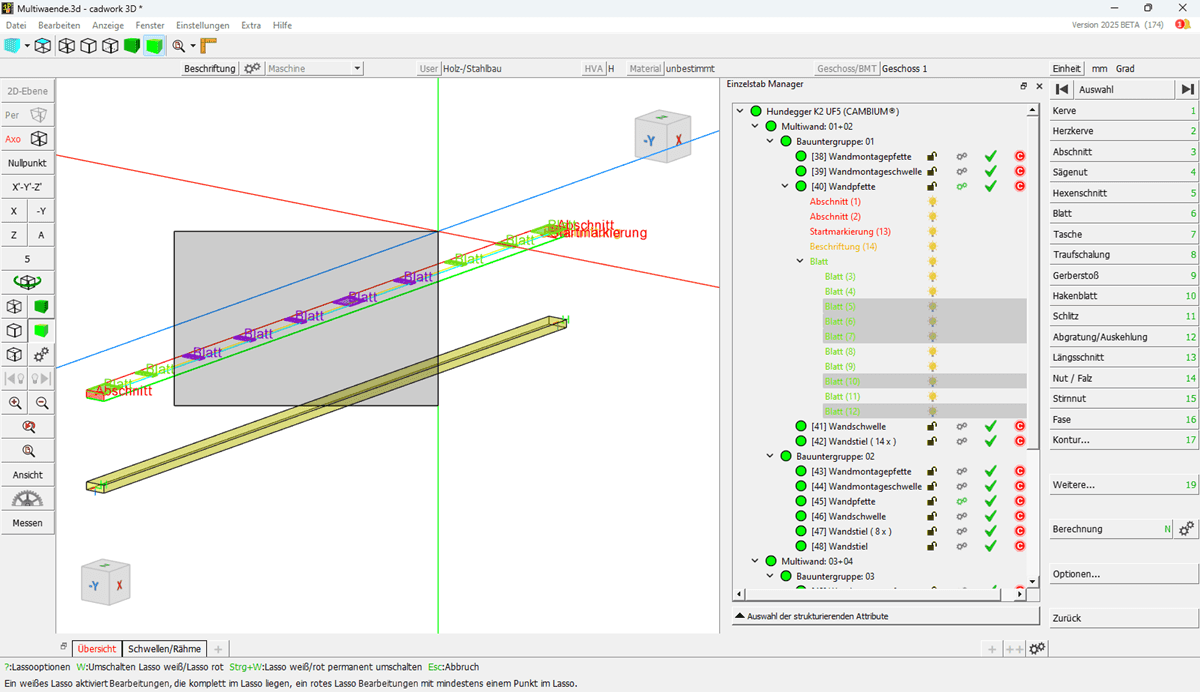Toggle visibility bulb for Blatt (12)
Viewport: 1200px width, 692px height.
[932, 412]
